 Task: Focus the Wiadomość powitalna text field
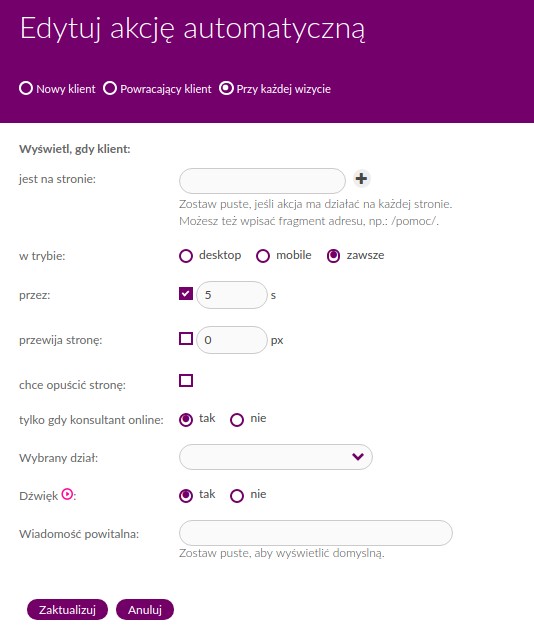click(x=316, y=533)
